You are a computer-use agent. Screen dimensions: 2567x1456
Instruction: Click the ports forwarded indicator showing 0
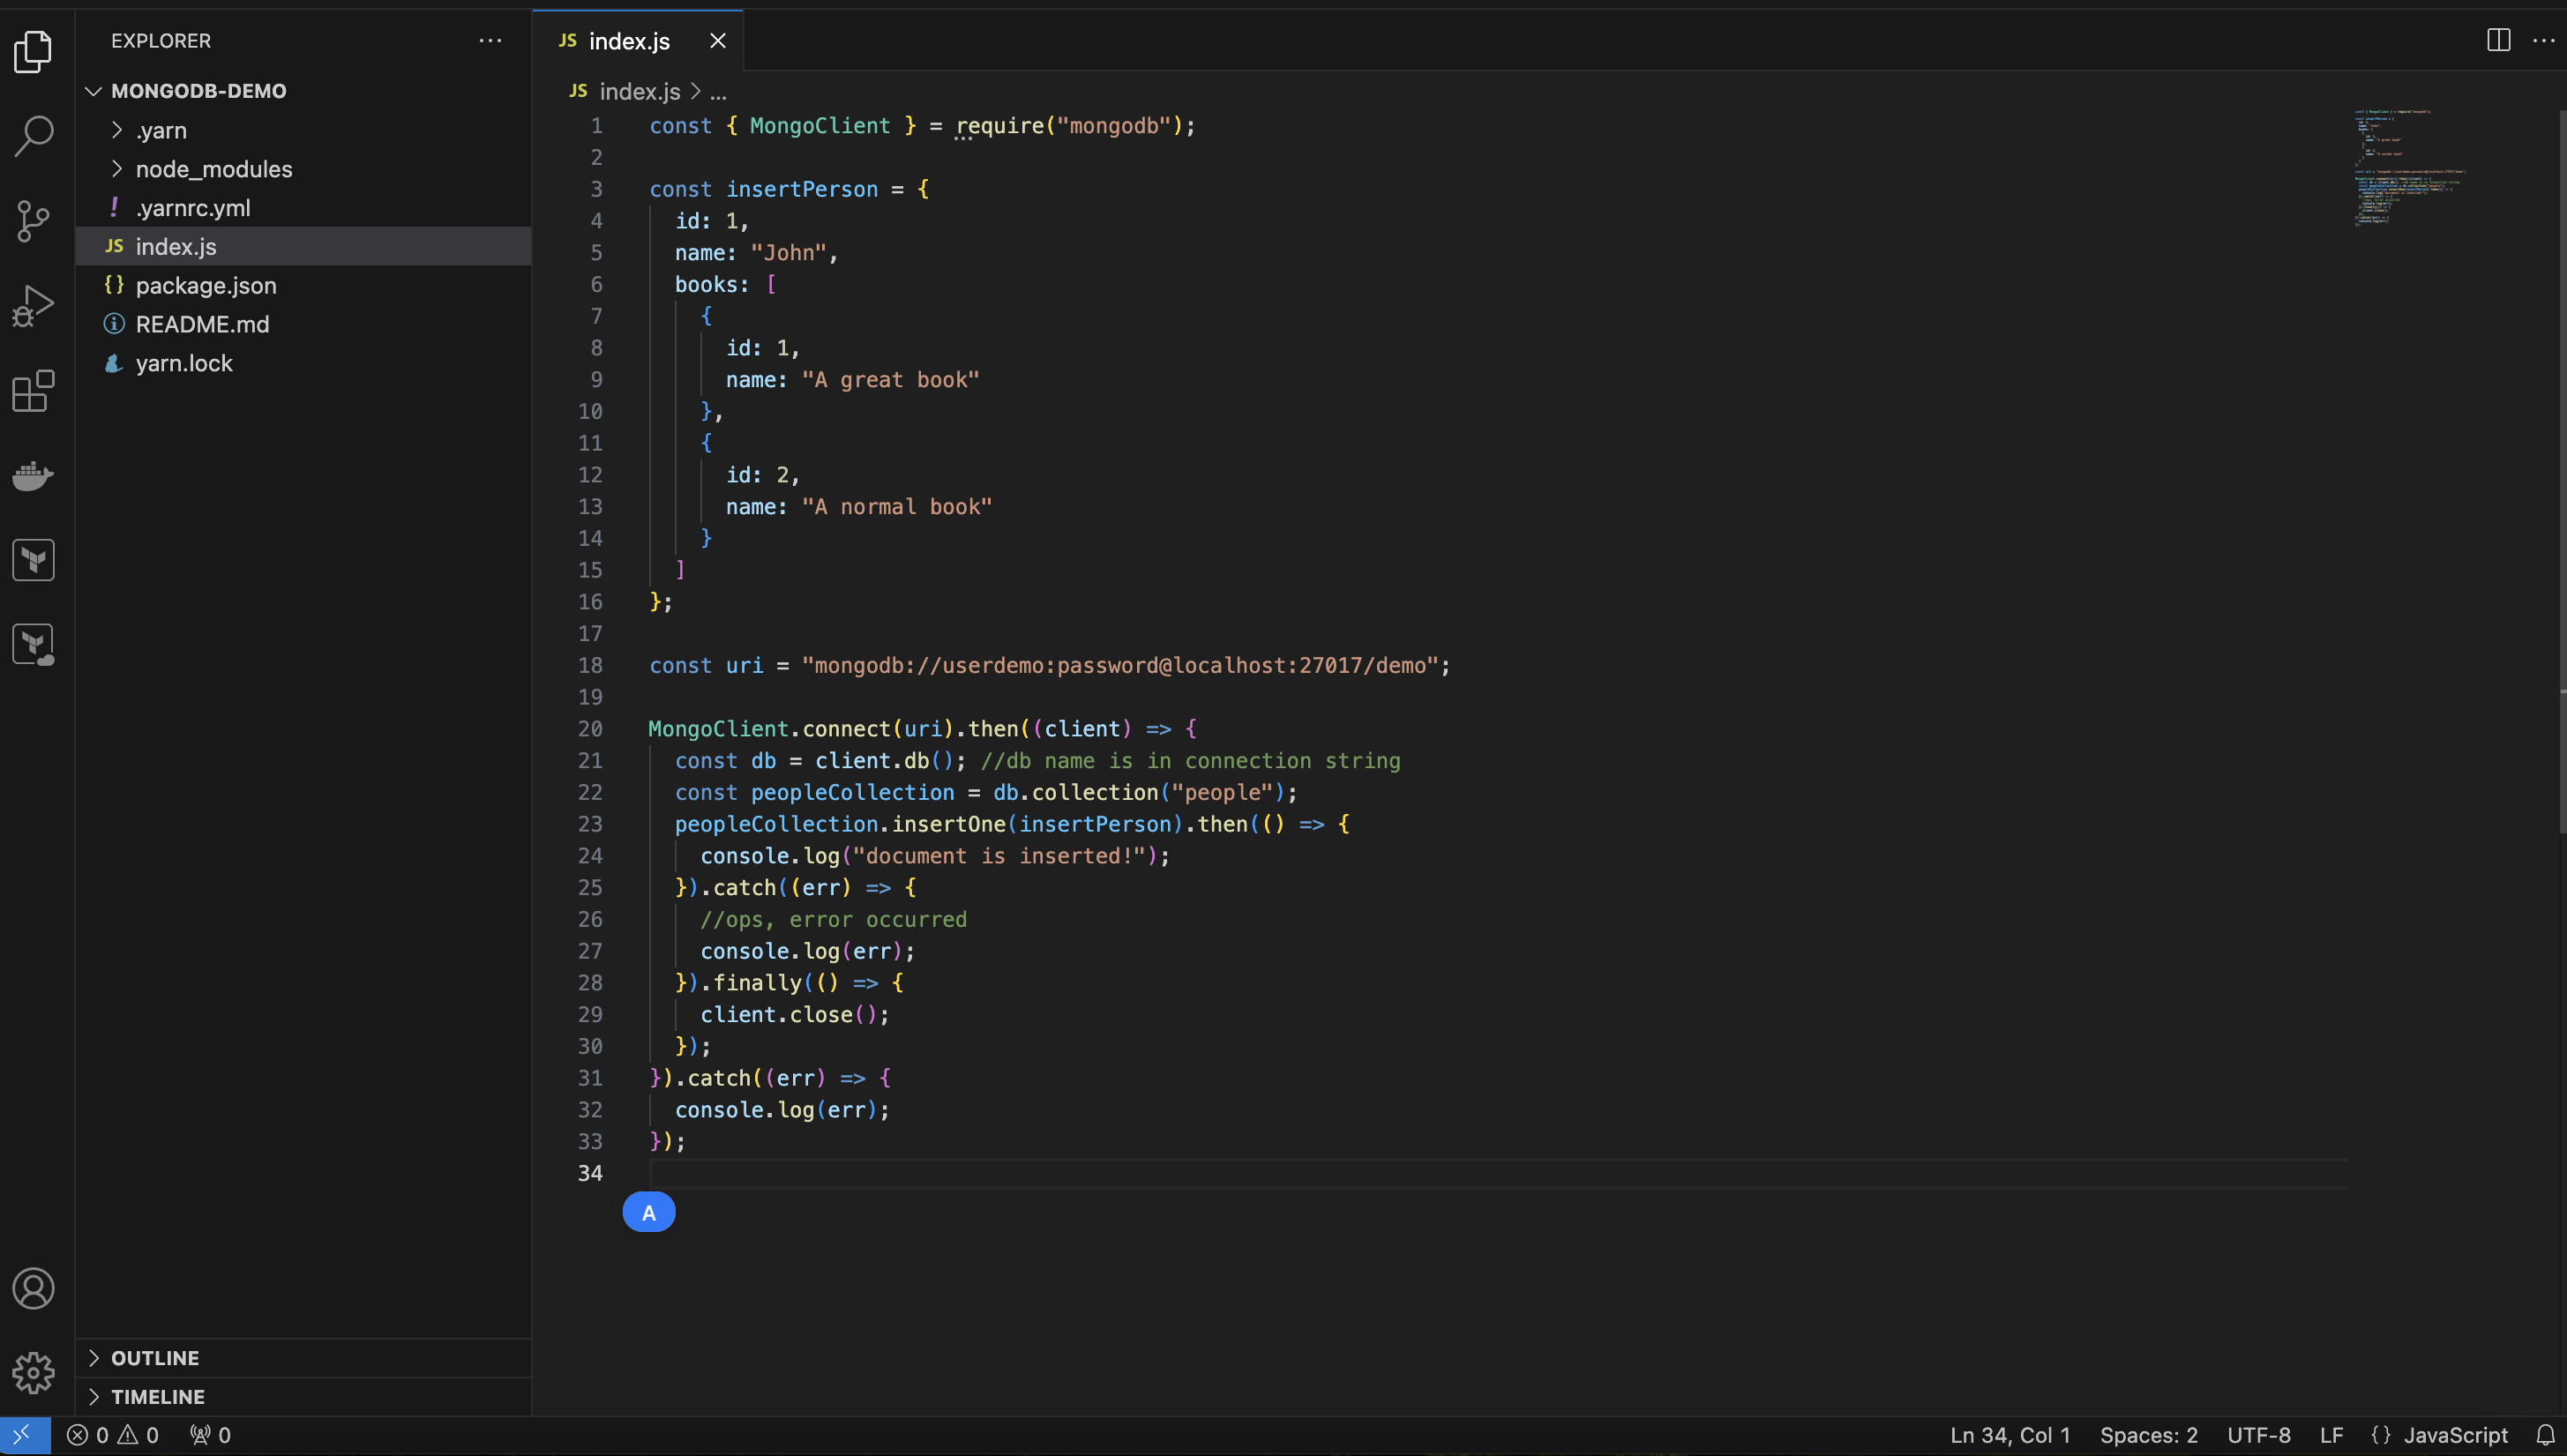[210, 1435]
